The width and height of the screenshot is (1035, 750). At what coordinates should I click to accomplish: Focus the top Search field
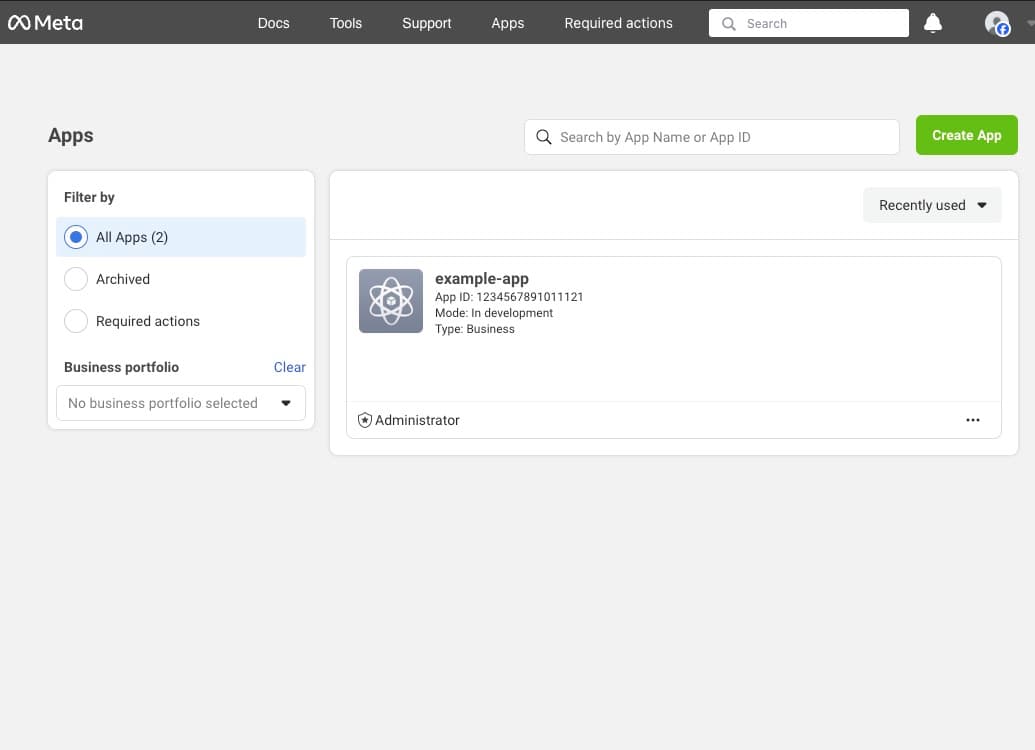point(809,23)
